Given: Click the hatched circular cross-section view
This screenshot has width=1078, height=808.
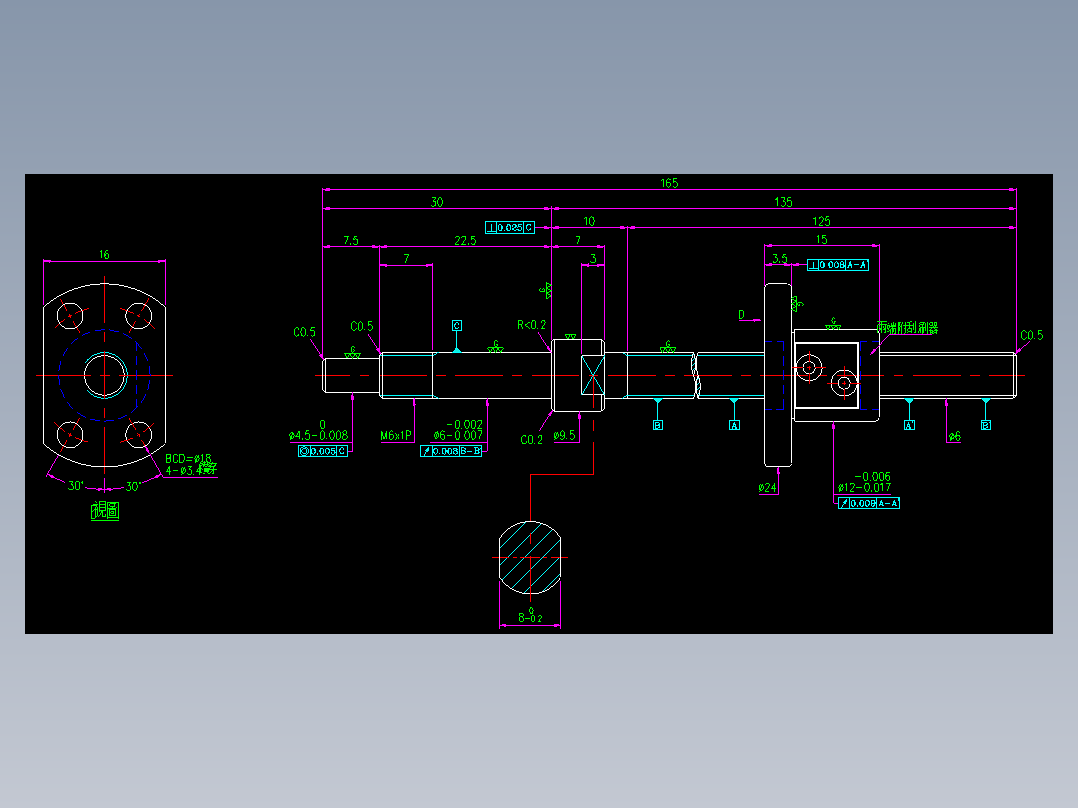Looking at the screenshot, I should pyautogui.click(x=530, y=558).
